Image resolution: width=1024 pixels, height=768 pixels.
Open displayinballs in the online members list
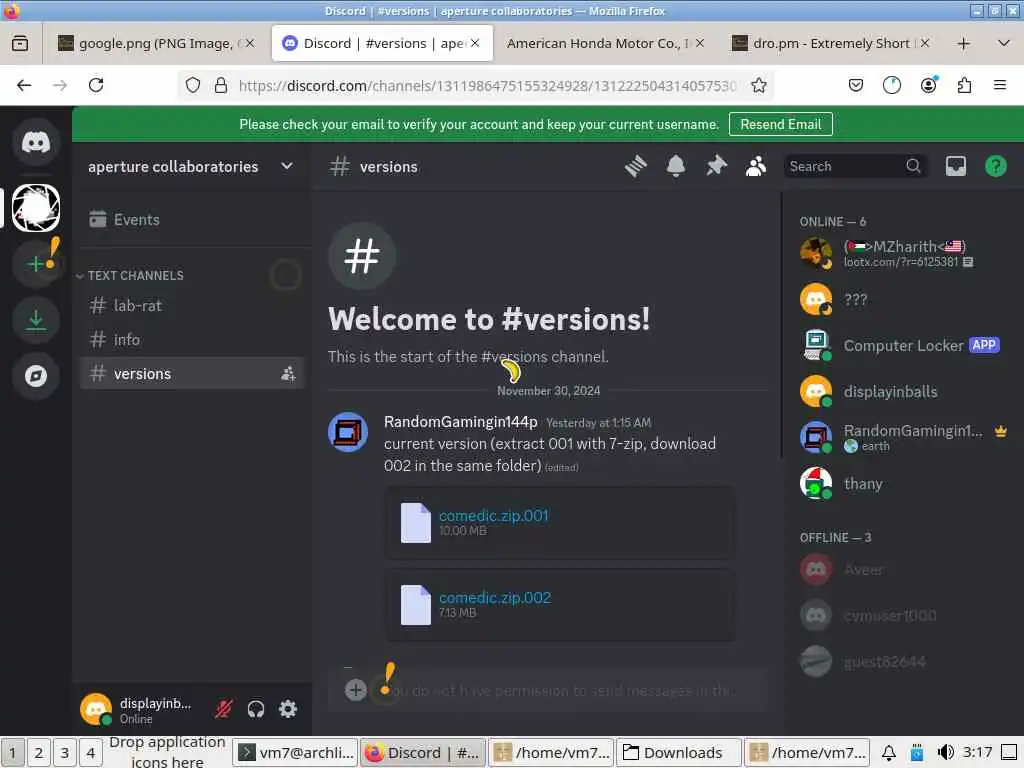(903, 392)
